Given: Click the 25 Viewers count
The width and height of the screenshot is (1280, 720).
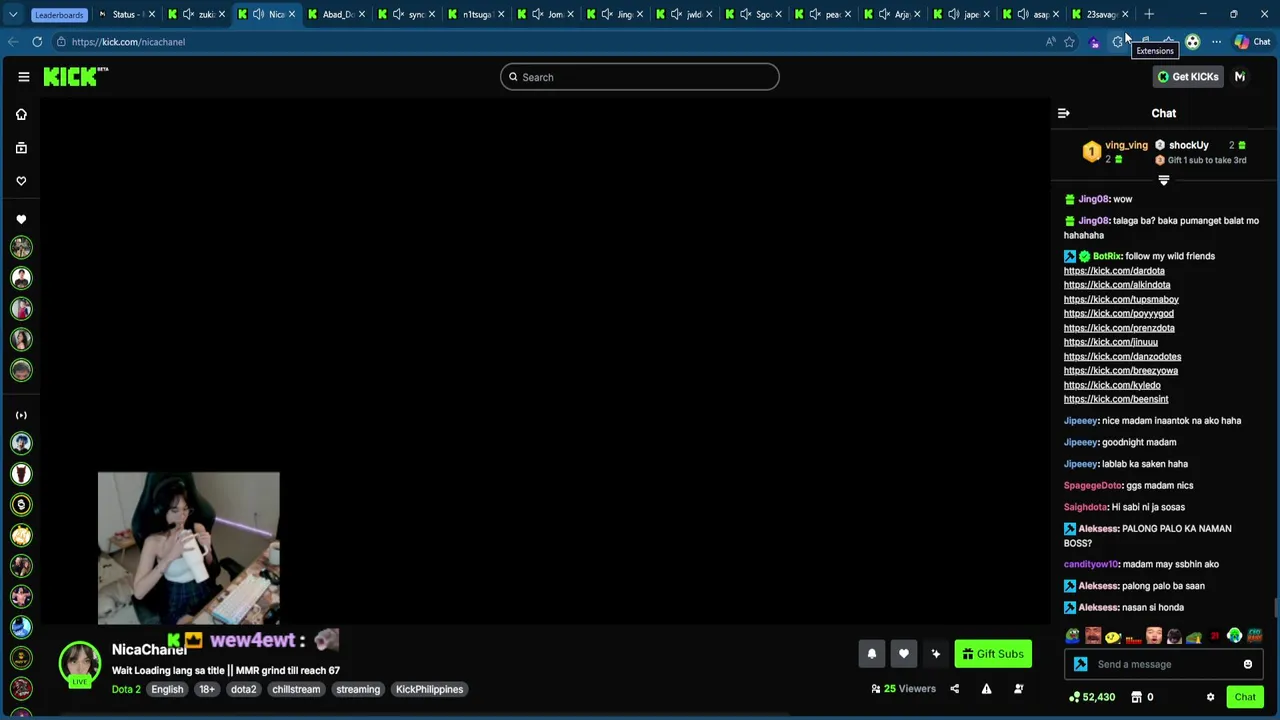Looking at the screenshot, I should tap(904, 689).
